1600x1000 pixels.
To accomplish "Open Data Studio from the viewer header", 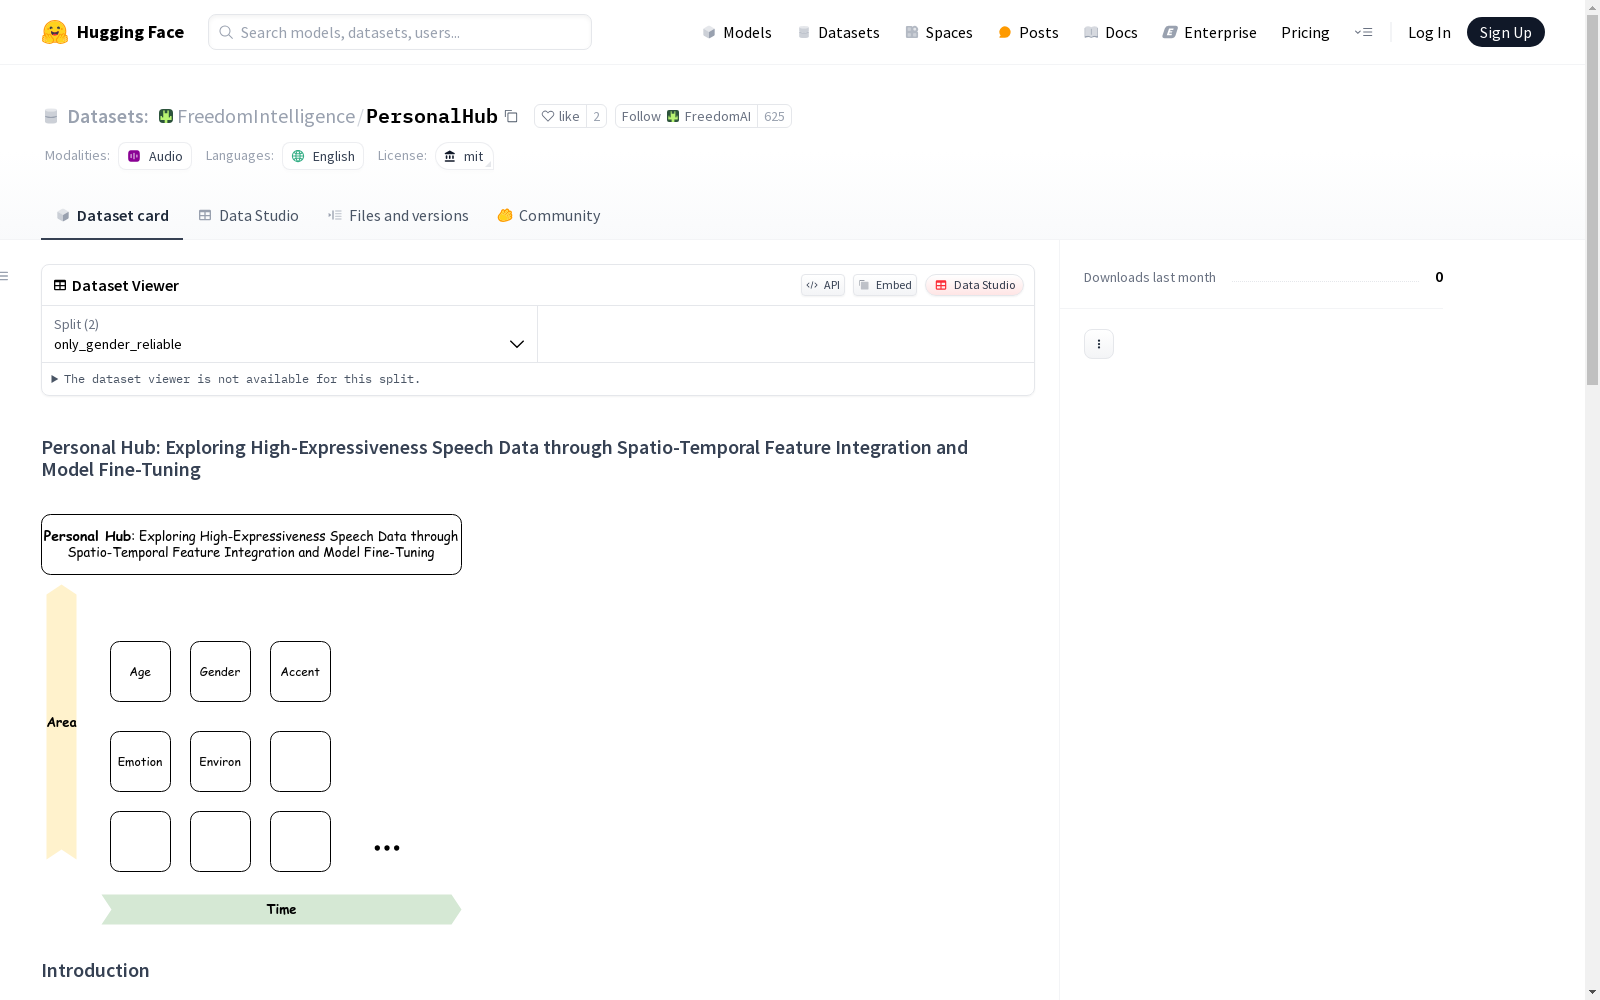I will [x=974, y=285].
